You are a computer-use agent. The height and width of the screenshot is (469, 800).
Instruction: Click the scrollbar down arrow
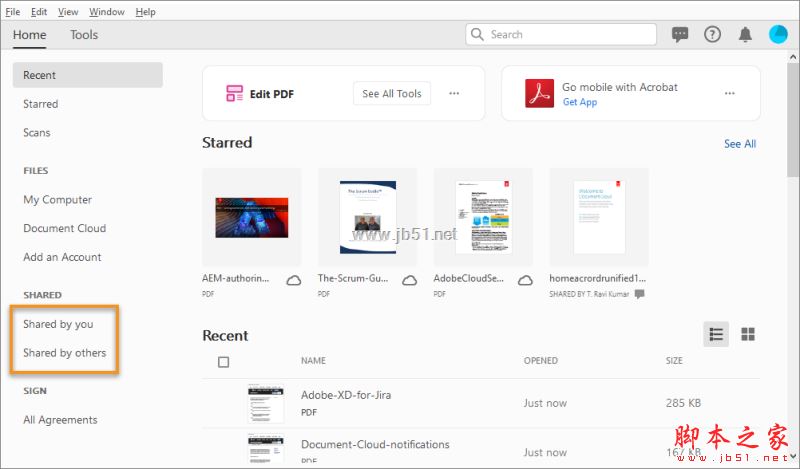[793, 456]
